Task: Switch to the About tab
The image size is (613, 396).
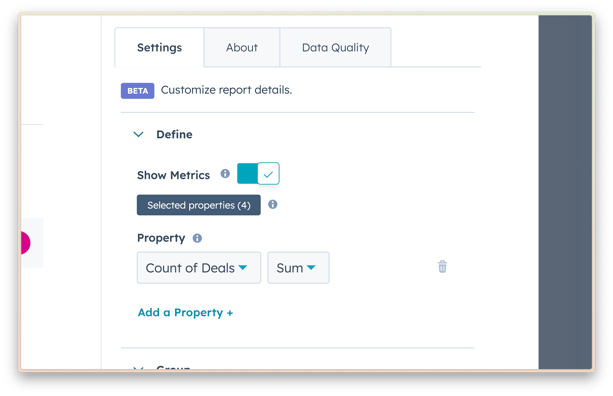Action: click(242, 47)
